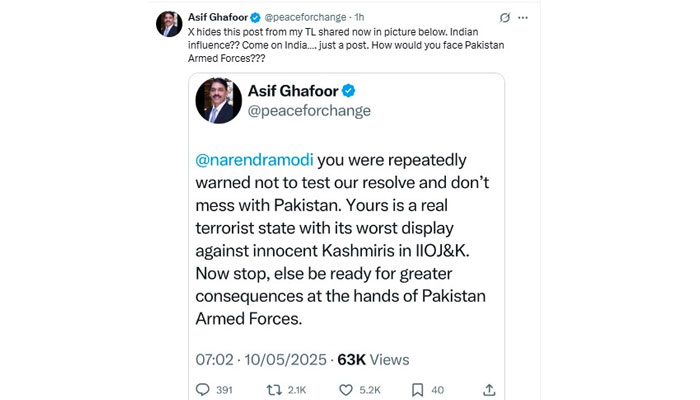Click the Grok slashed-circle icon
700x400 pixels.
(x=510, y=18)
